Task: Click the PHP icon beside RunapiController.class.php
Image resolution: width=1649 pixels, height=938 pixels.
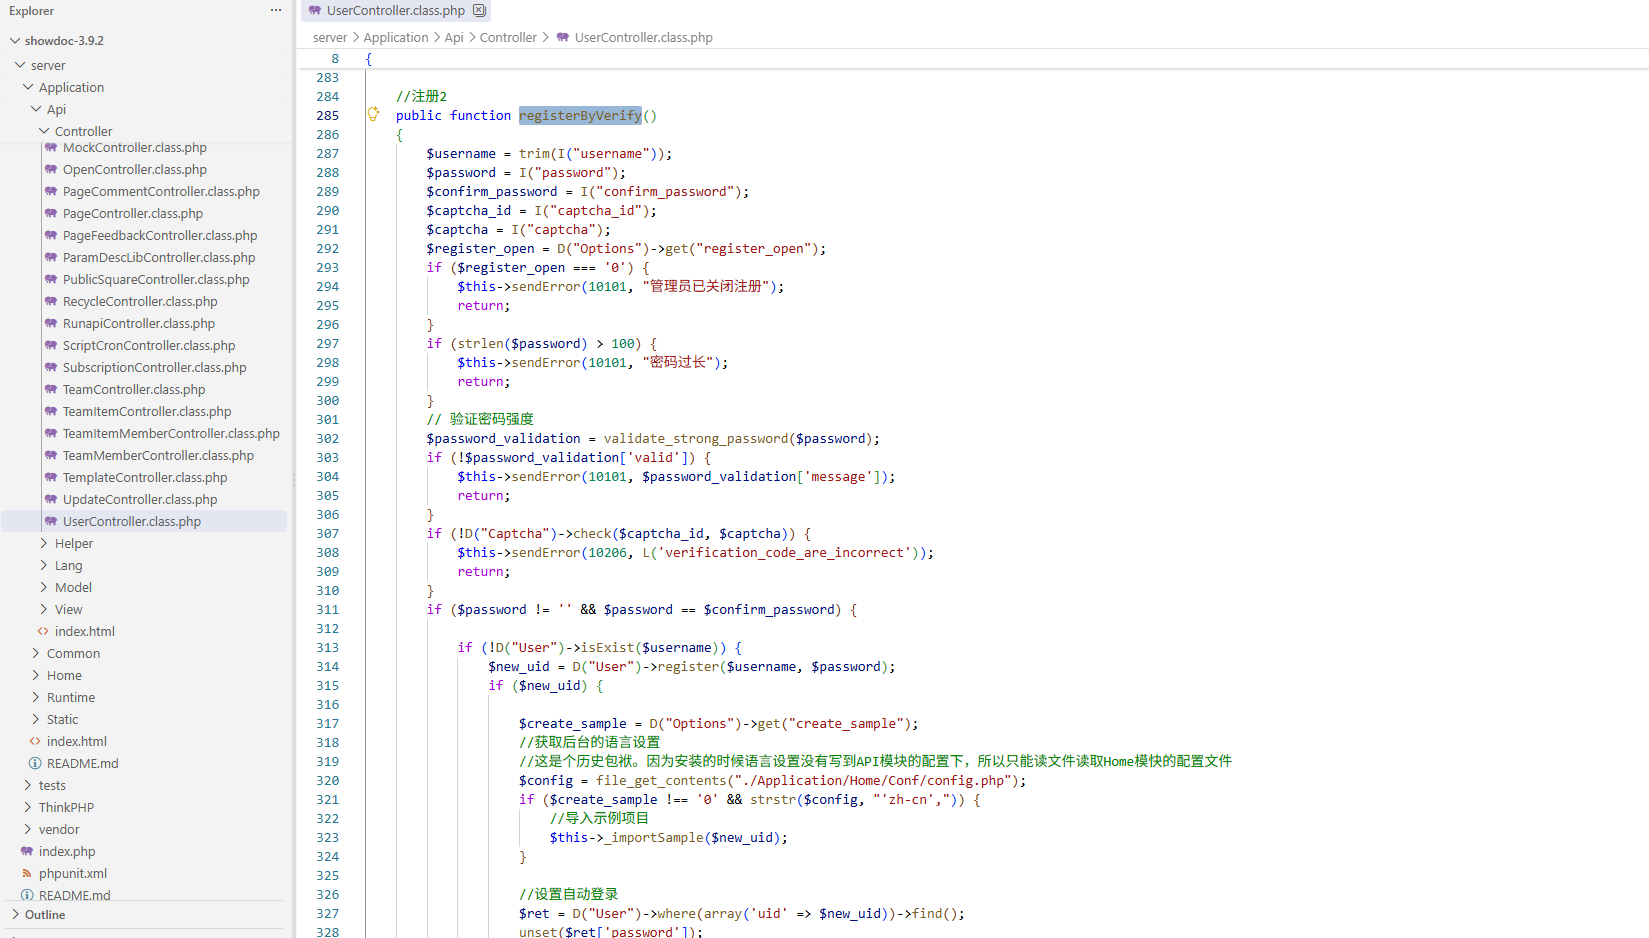Action: [x=51, y=323]
